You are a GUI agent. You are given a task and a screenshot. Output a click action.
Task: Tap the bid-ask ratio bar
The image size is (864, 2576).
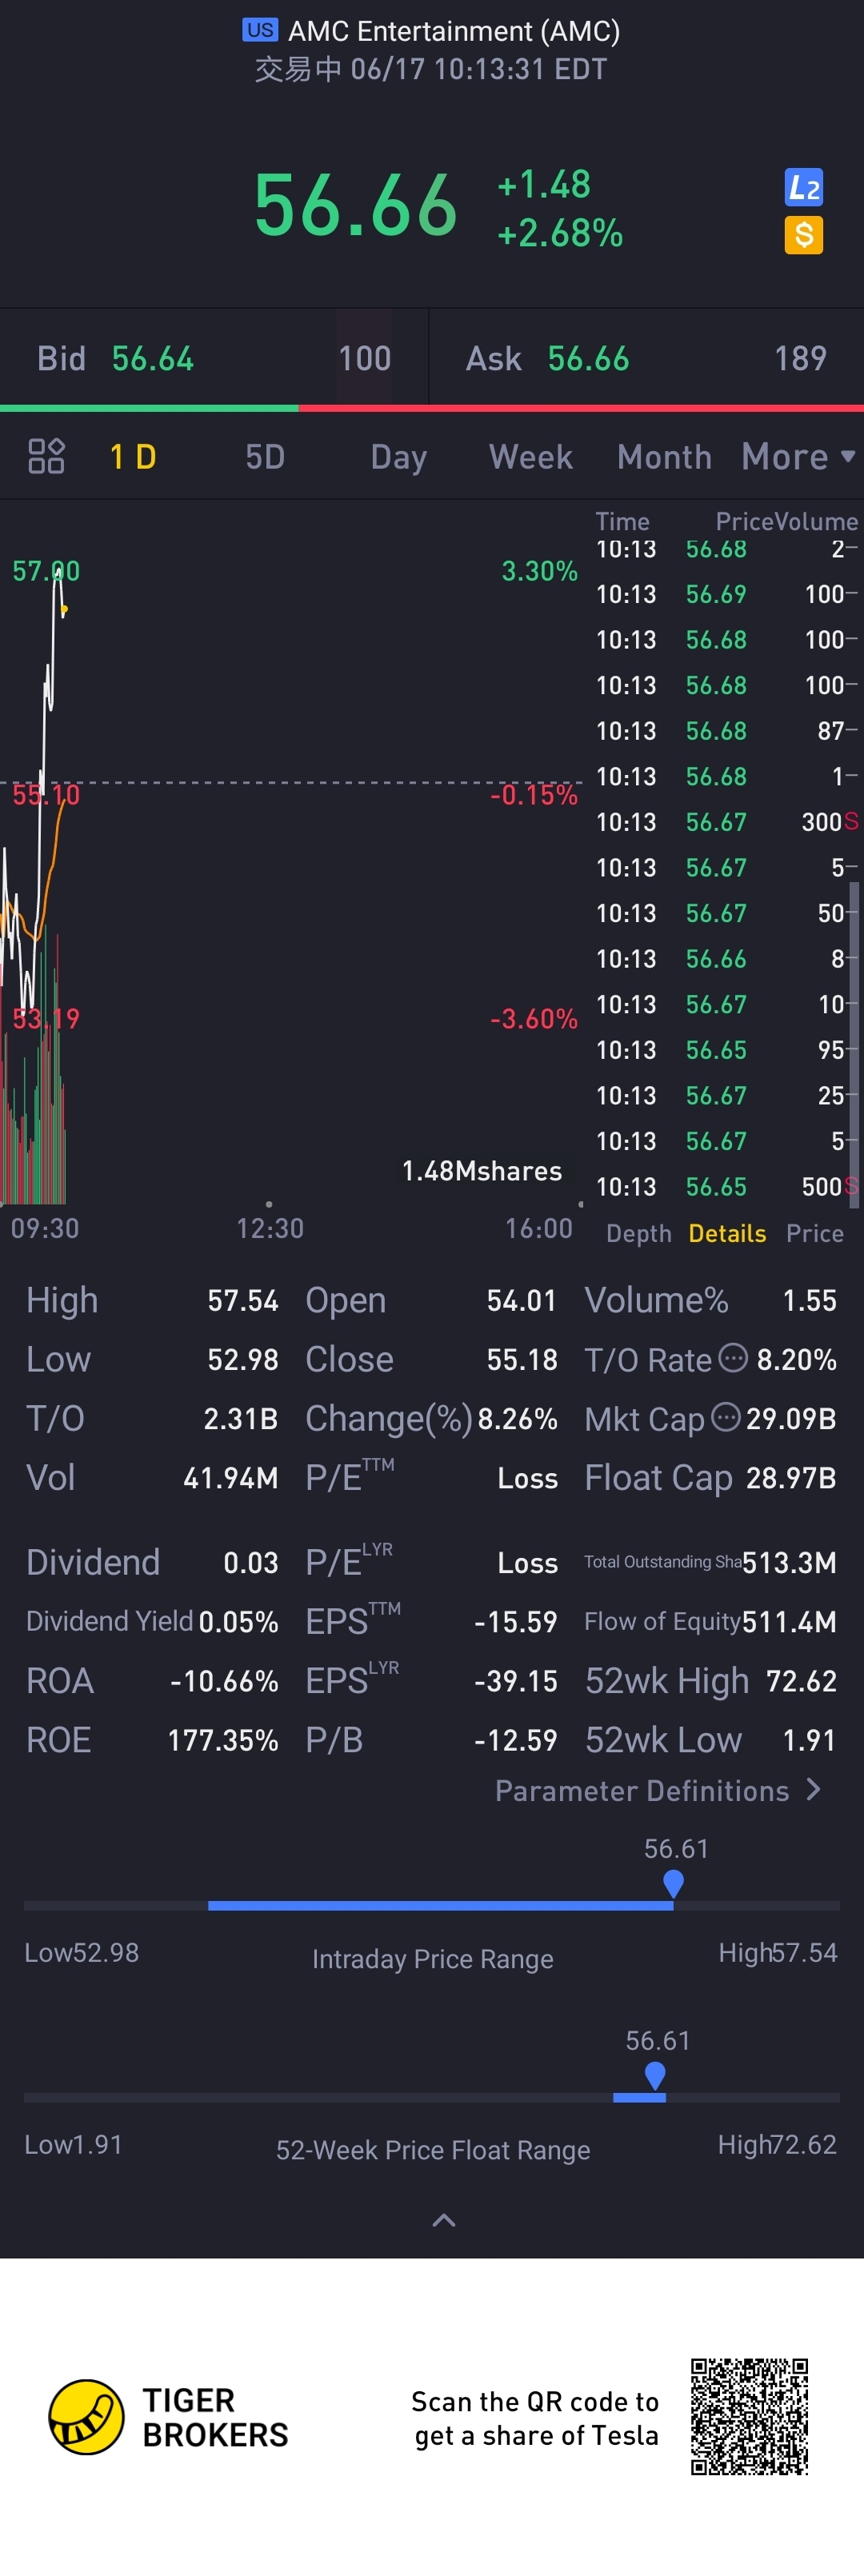coord(432,408)
